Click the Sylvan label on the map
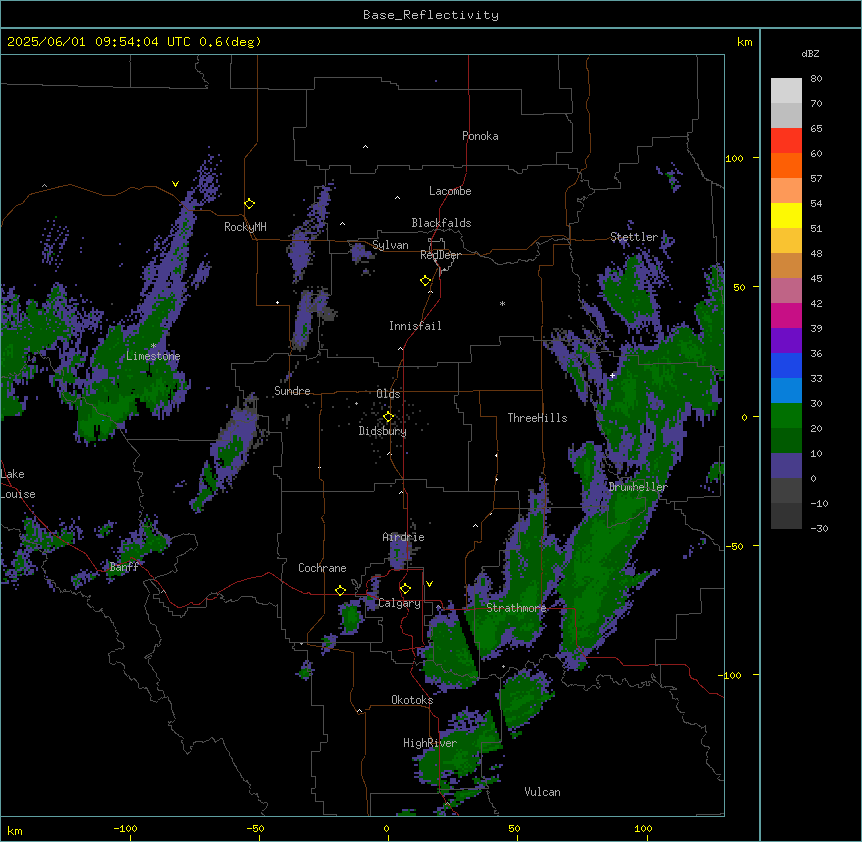The height and width of the screenshot is (842, 862). coord(390,245)
